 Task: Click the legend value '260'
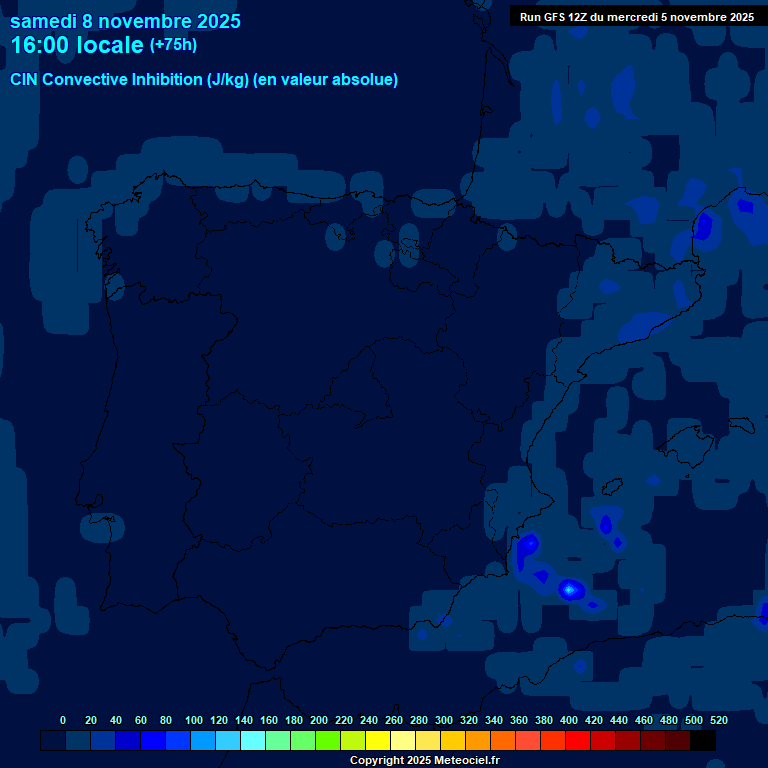(x=394, y=720)
